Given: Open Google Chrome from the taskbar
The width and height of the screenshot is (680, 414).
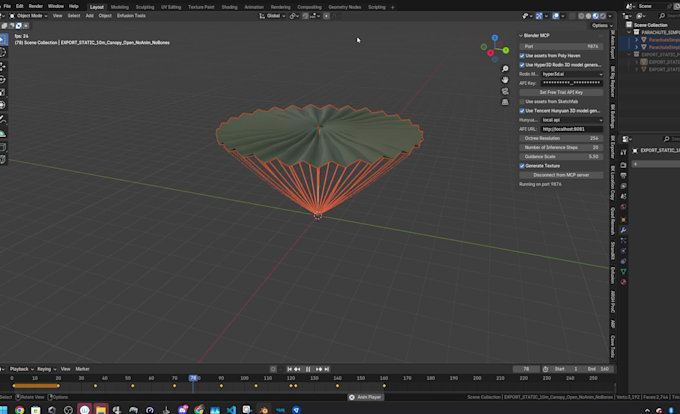Looking at the screenshot, I should (20, 410).
